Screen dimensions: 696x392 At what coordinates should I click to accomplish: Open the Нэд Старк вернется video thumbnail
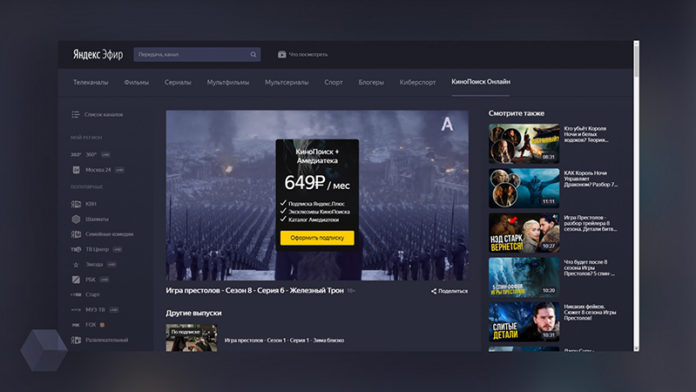[x=524, y=233]
